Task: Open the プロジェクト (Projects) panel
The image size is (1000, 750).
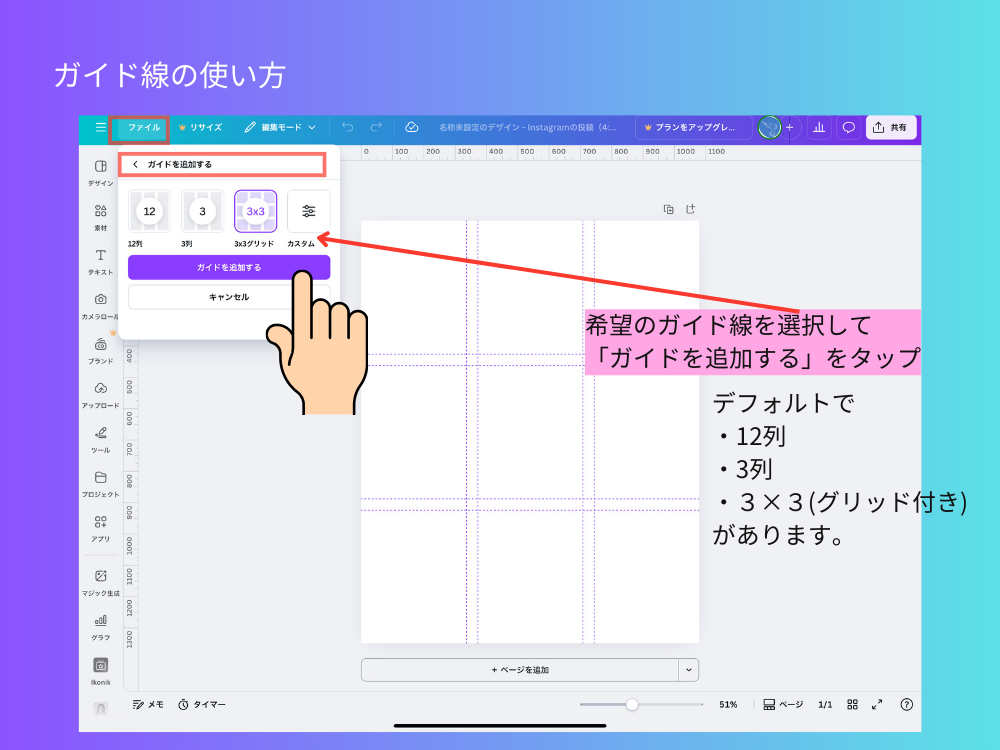Action: [100, 483]
